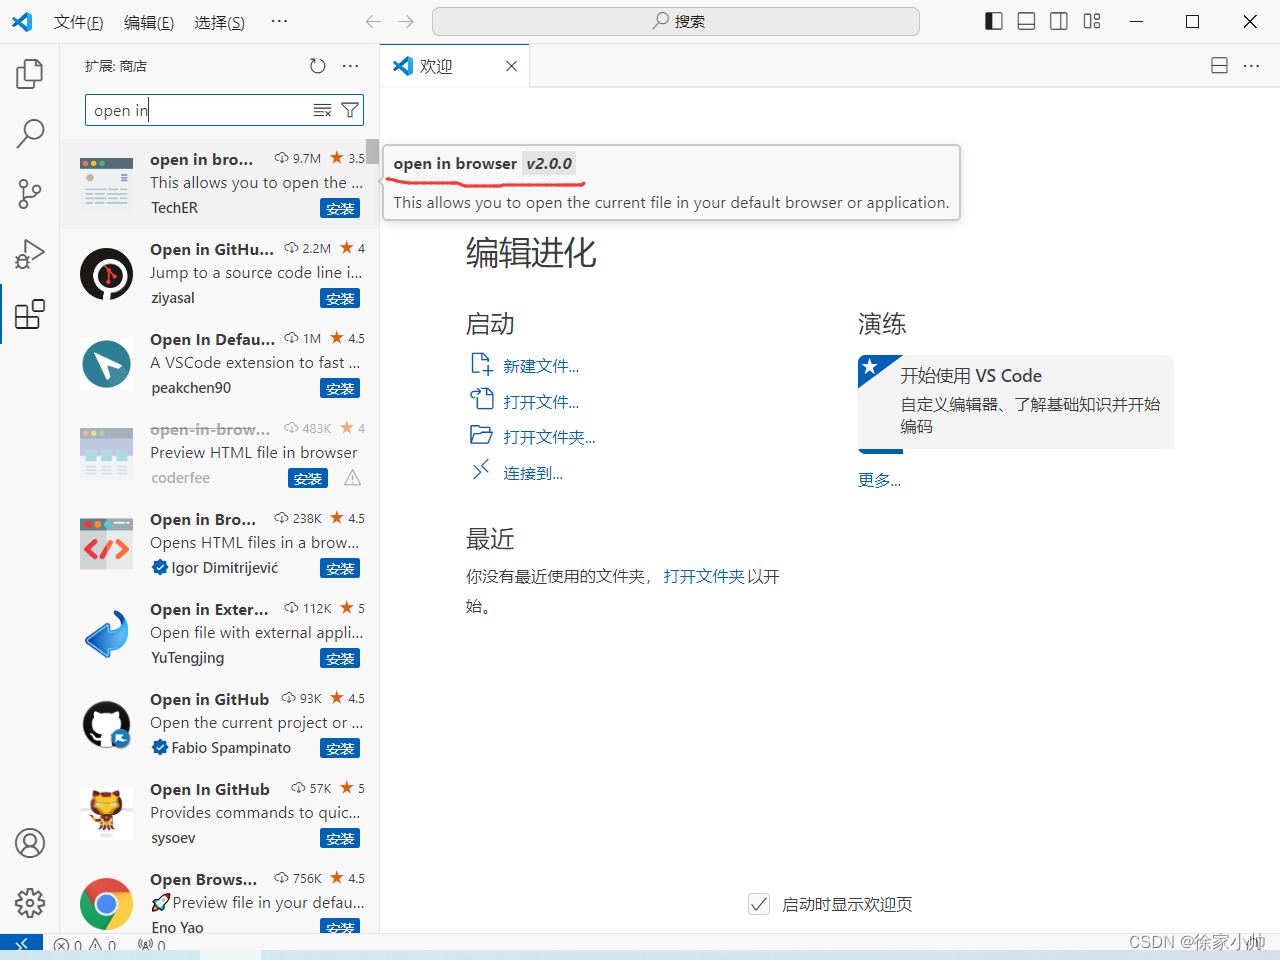Go back with the left arrow

coord(373,21)
